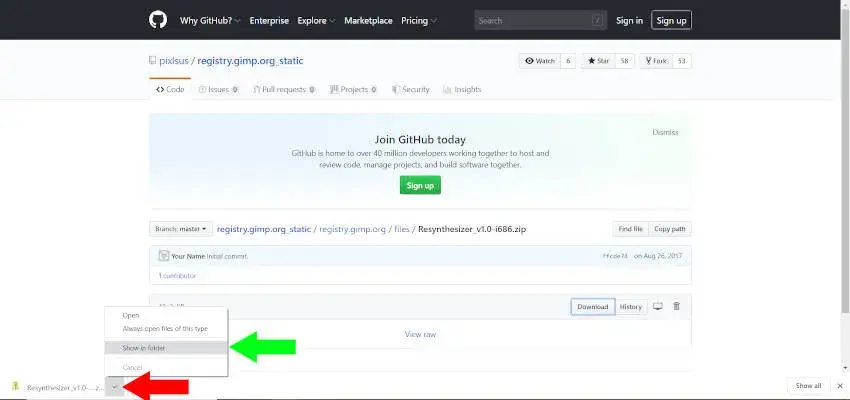The width and height of the screenshot is (850, 400).
Task: Click the downloaded Resynthesizer zip file item
Action: (x=57, y=387)
